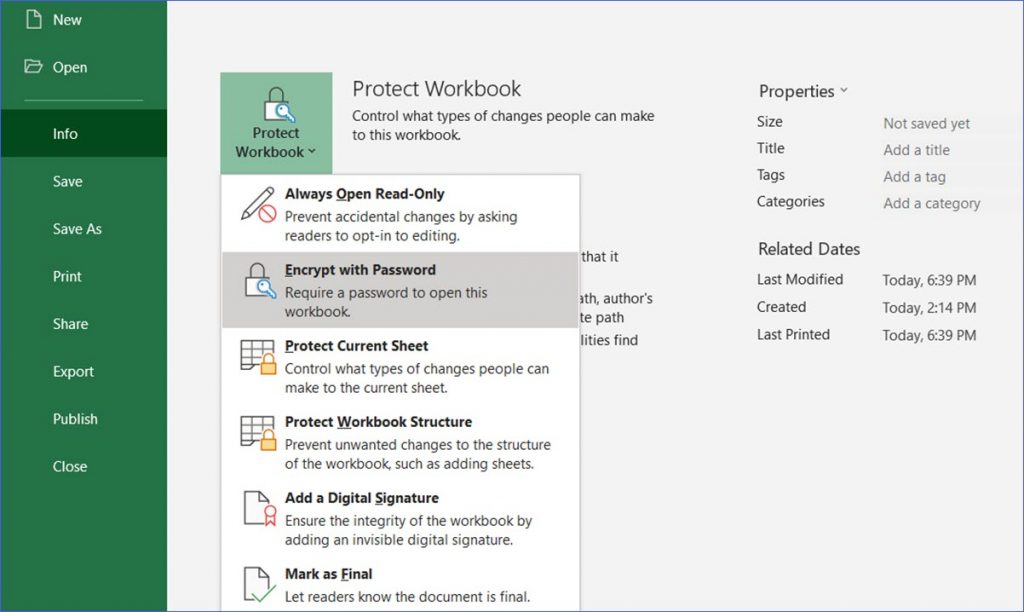Select the Always Open Read-Only pencil icon

260,203
